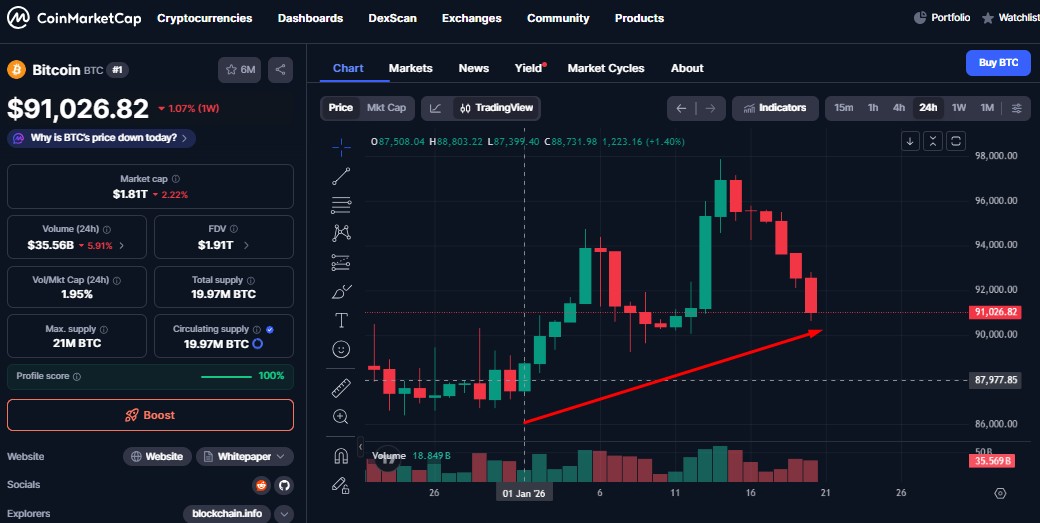Click the collapse chart pane icon
This screenshot has height=523, width=1040.
[933, 141]
